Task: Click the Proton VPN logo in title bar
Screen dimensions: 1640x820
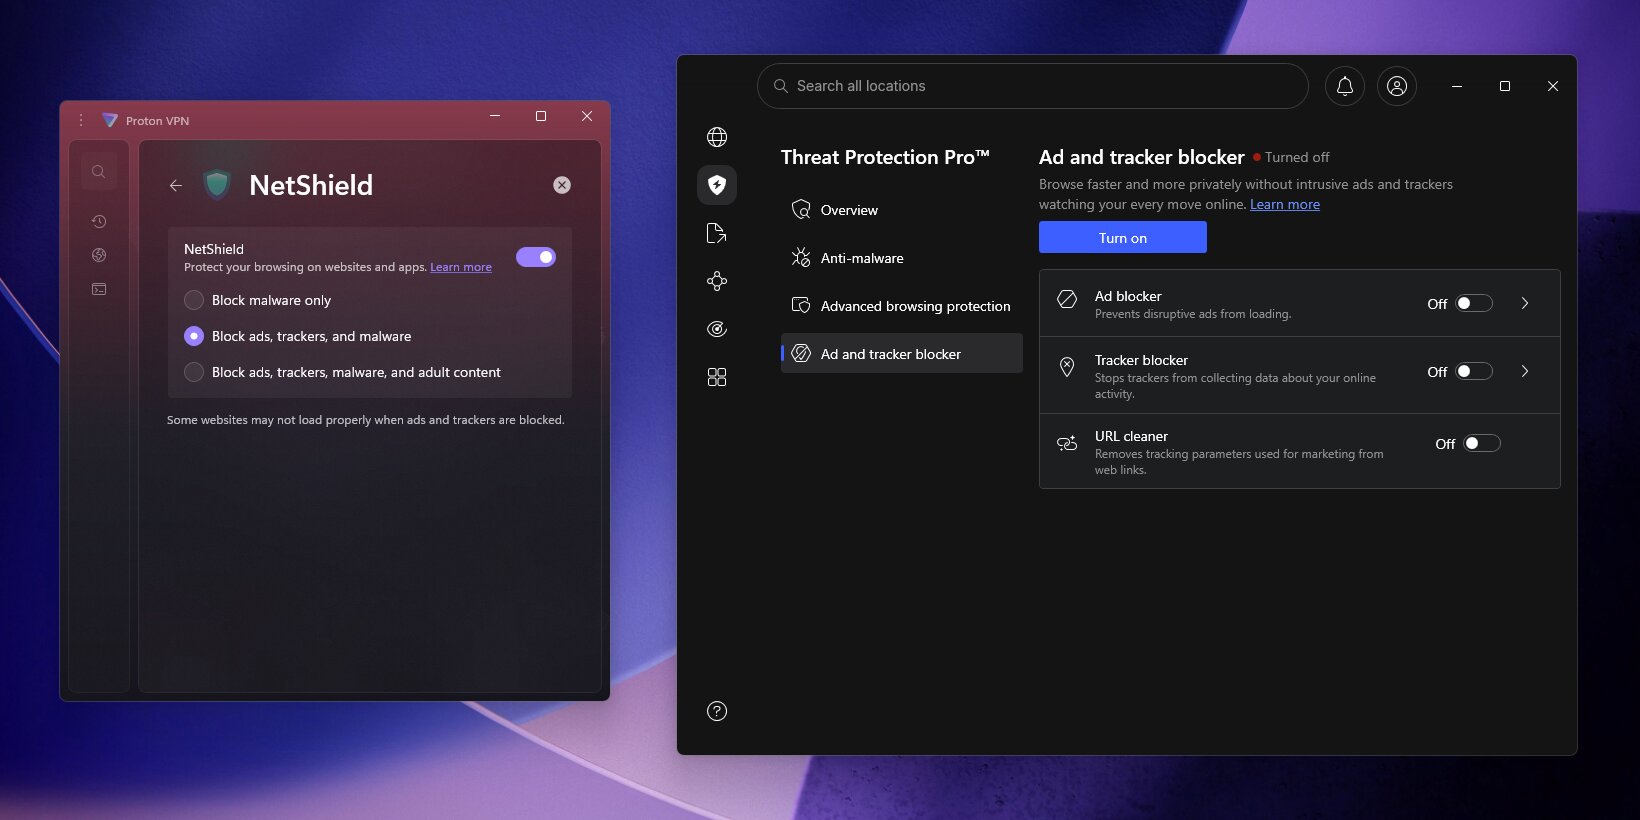Action: point(110,120)
